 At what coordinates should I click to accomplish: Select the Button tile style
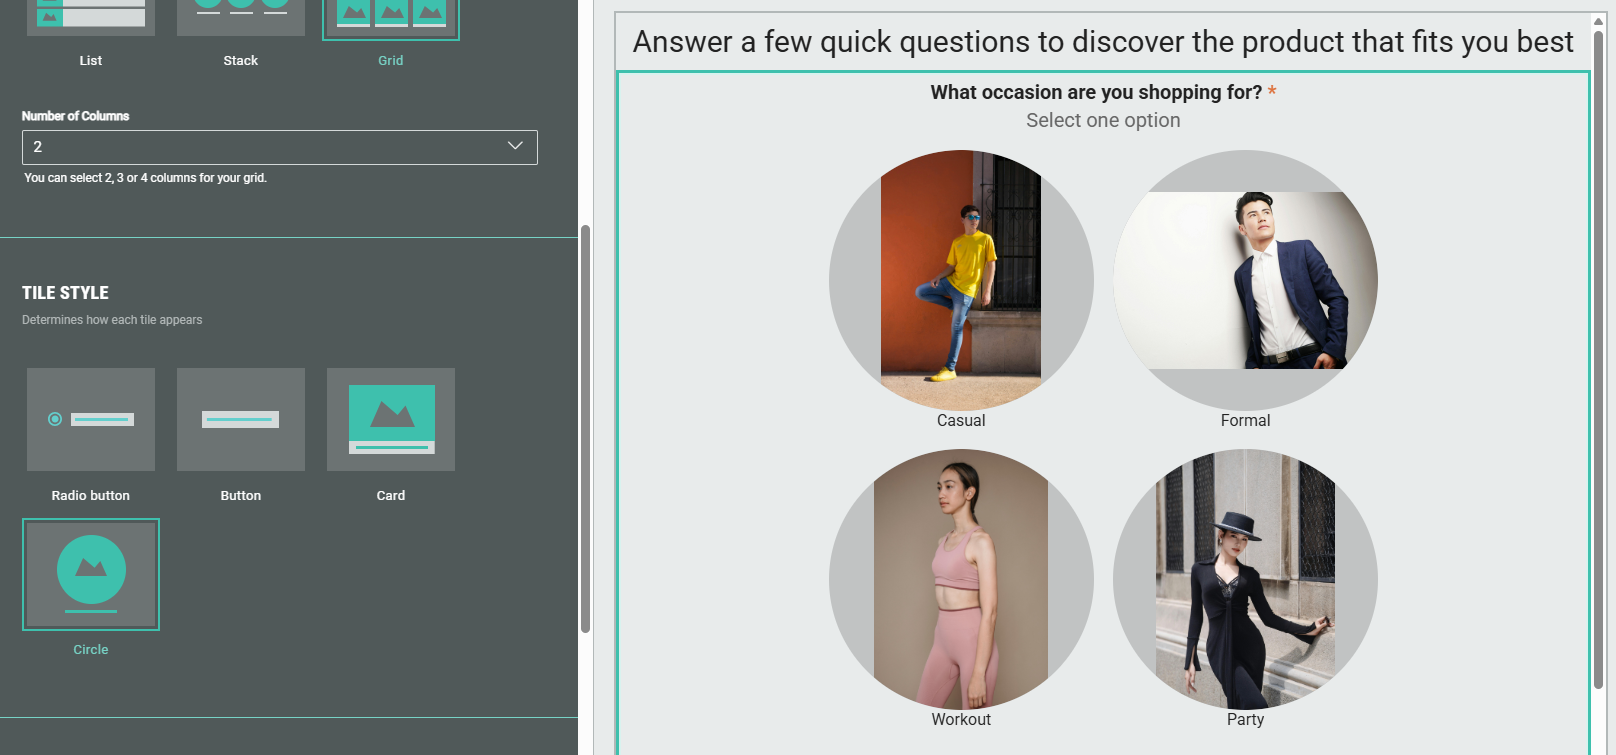click(x=241, y=420)
